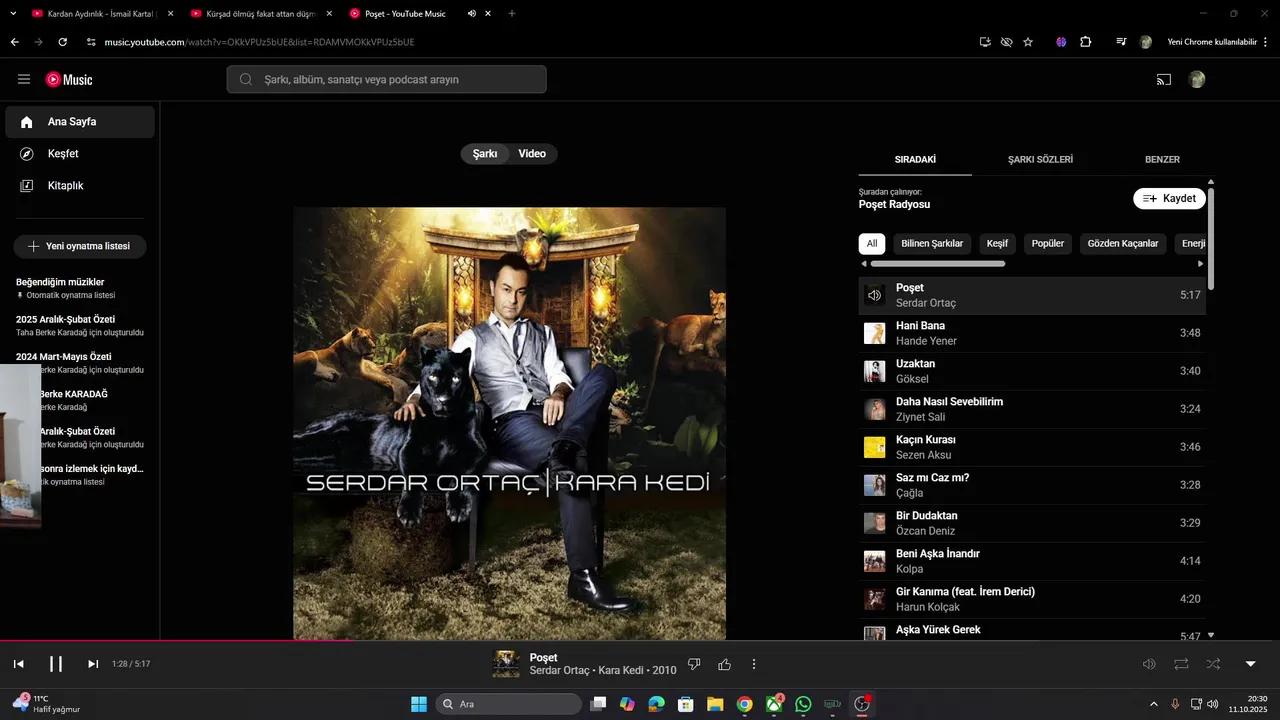Click Kaydet button to save queue
Image resolution: width=1280 pixels, height=720 pixels.
[1169, 198]
